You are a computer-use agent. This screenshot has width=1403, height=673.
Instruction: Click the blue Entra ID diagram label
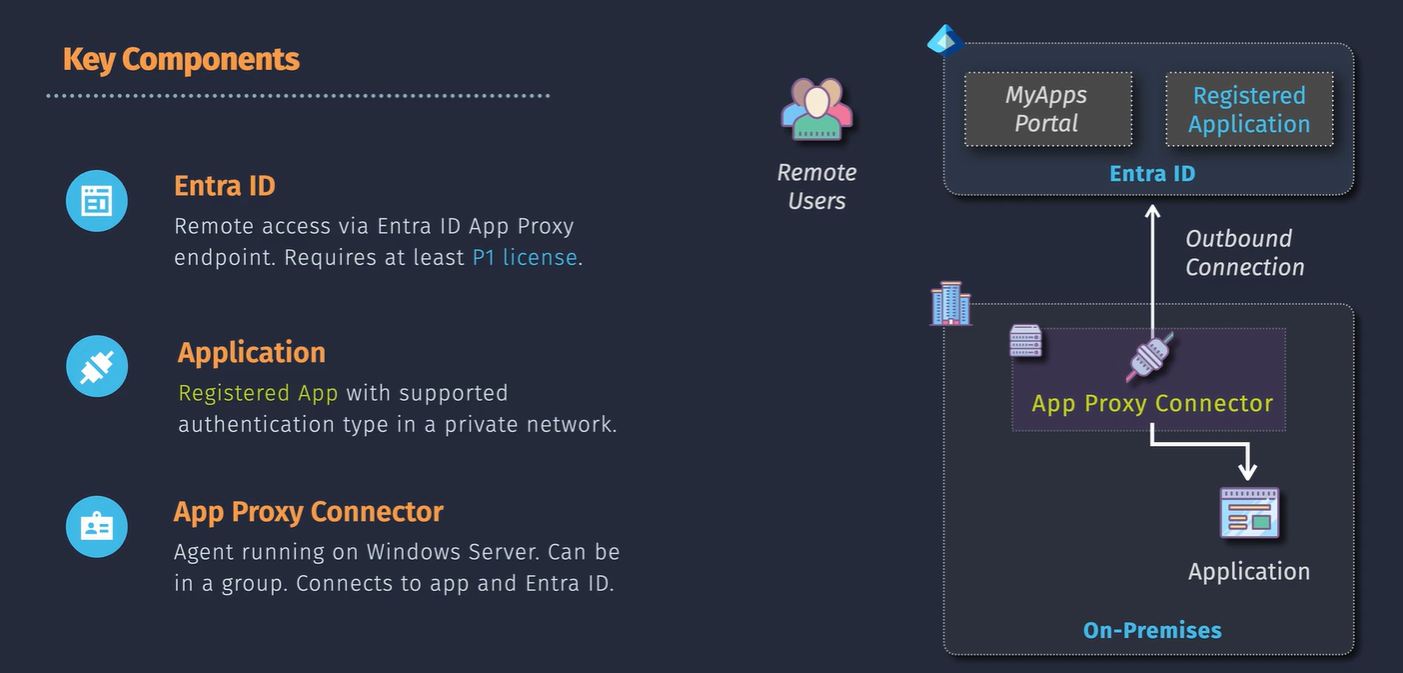(1152, 174)
